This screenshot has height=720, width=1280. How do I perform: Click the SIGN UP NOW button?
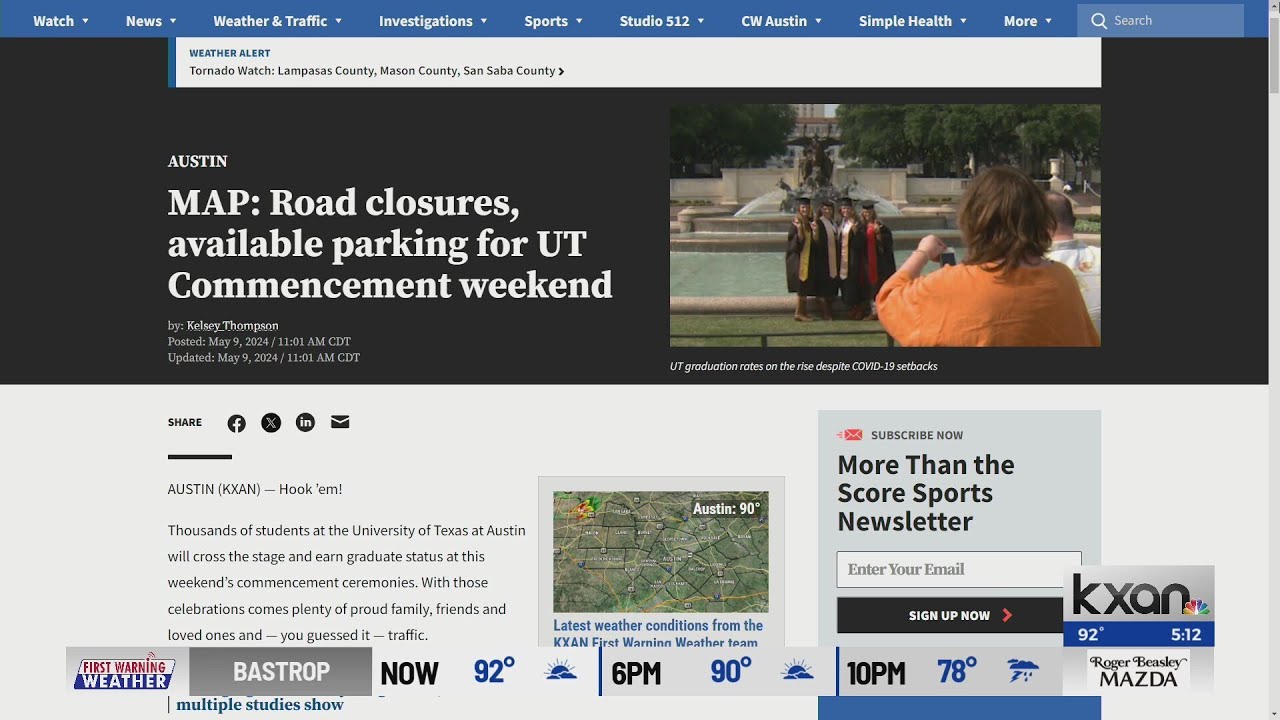[x=950, y=615]
